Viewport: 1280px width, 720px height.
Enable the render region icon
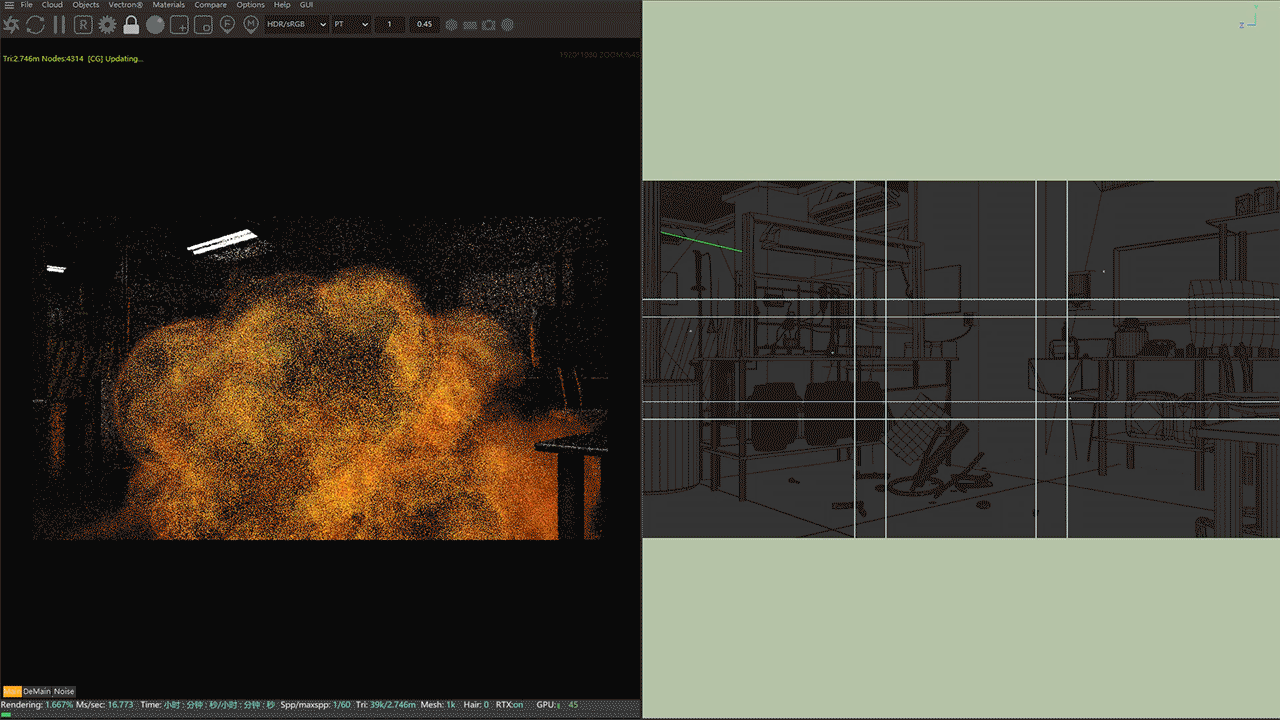[x=179, y=25]
